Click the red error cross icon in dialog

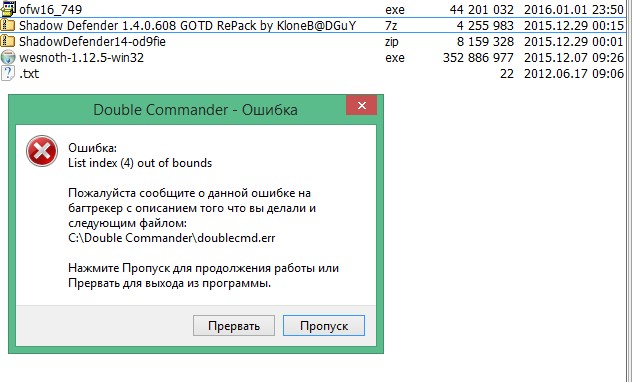click(x=42, y=151)
